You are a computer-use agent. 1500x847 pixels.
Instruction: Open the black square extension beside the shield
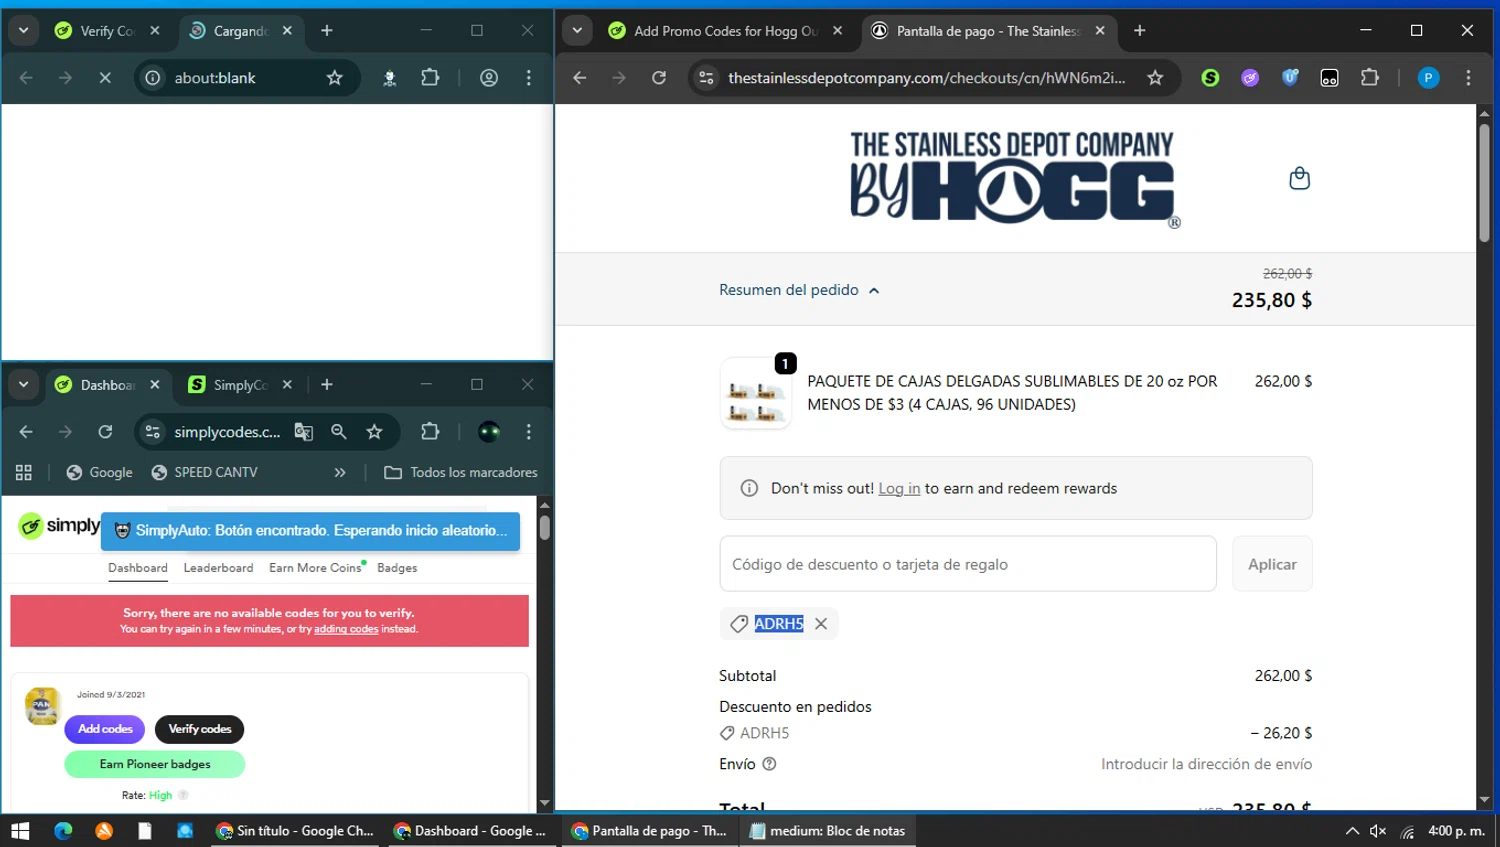[1329, 78]
